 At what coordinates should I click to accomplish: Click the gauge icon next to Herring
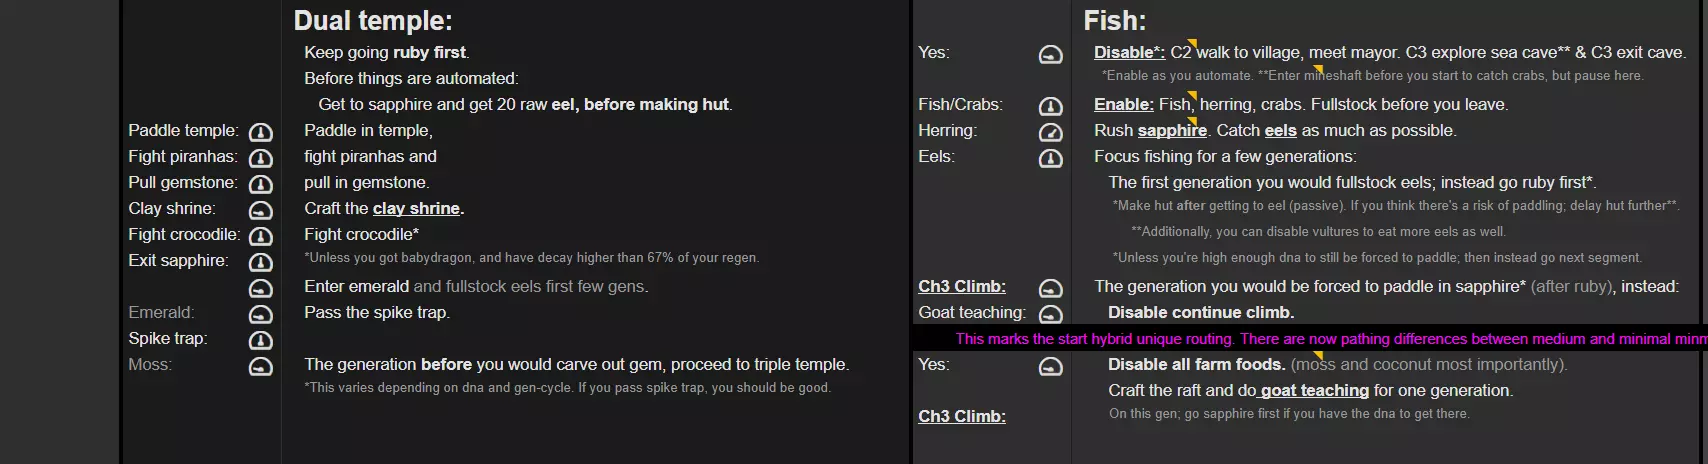[1050, 132]
